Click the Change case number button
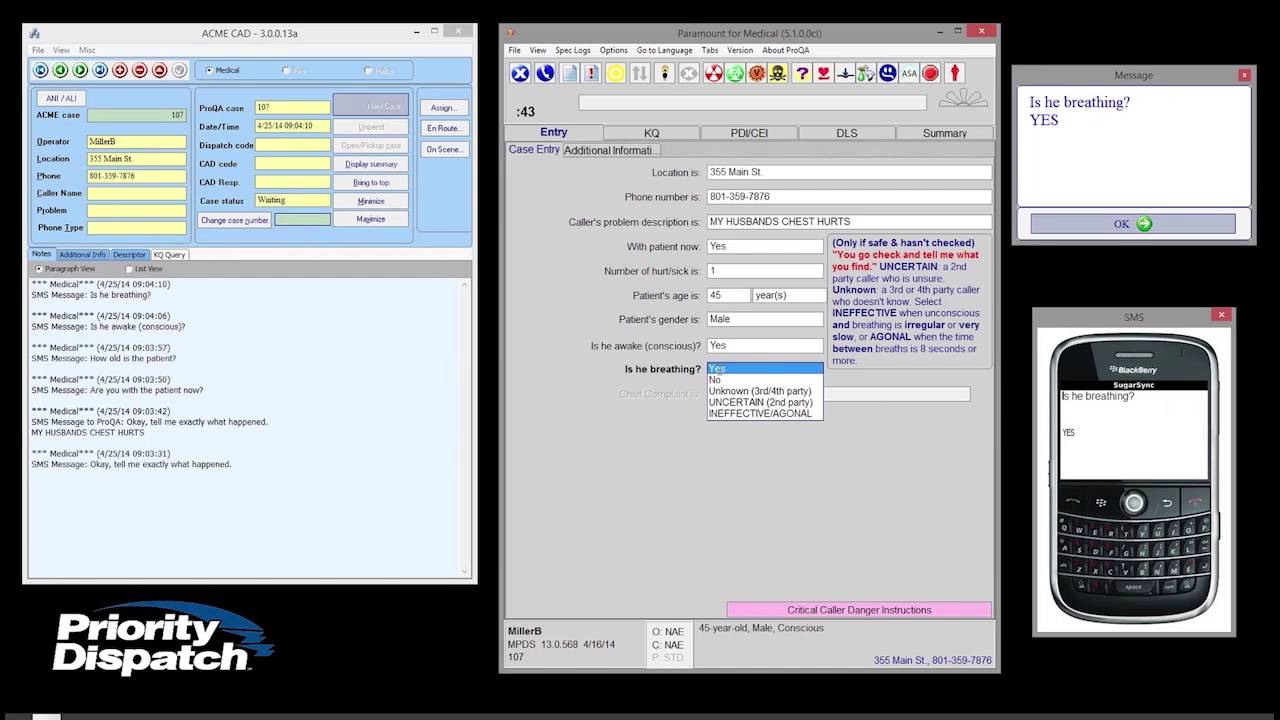This screenshot has height=720, width=1280. [x=234, y=220]
